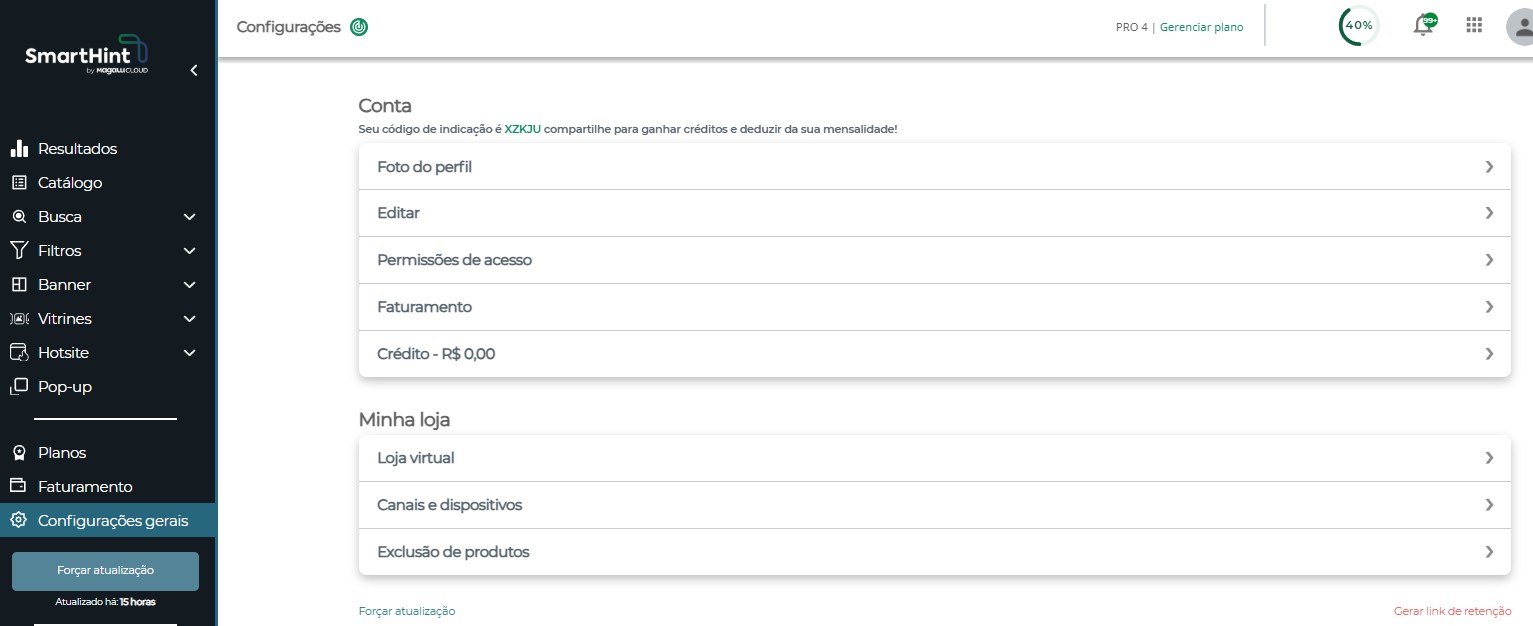Click the Gerar link de retenção link
The image size is (1533, 626).
point(1452,611)
